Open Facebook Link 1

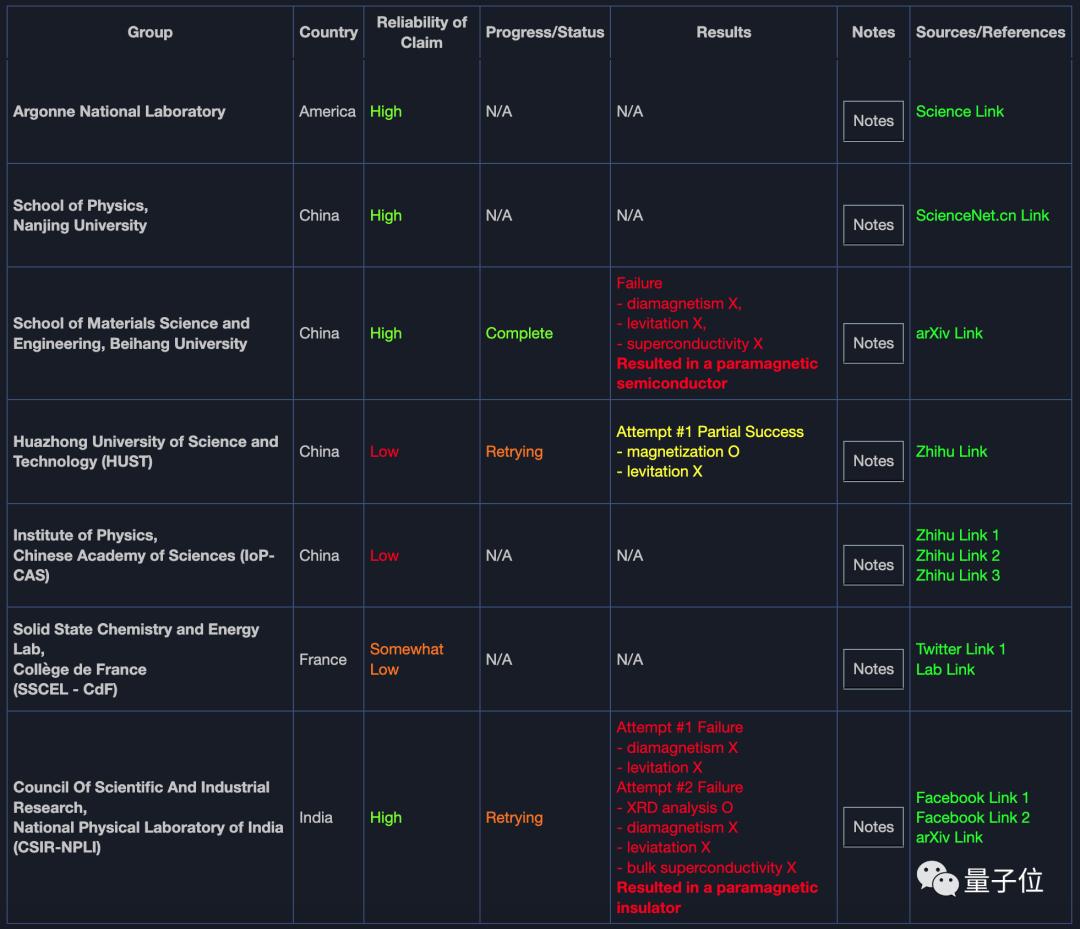point(972,798)
